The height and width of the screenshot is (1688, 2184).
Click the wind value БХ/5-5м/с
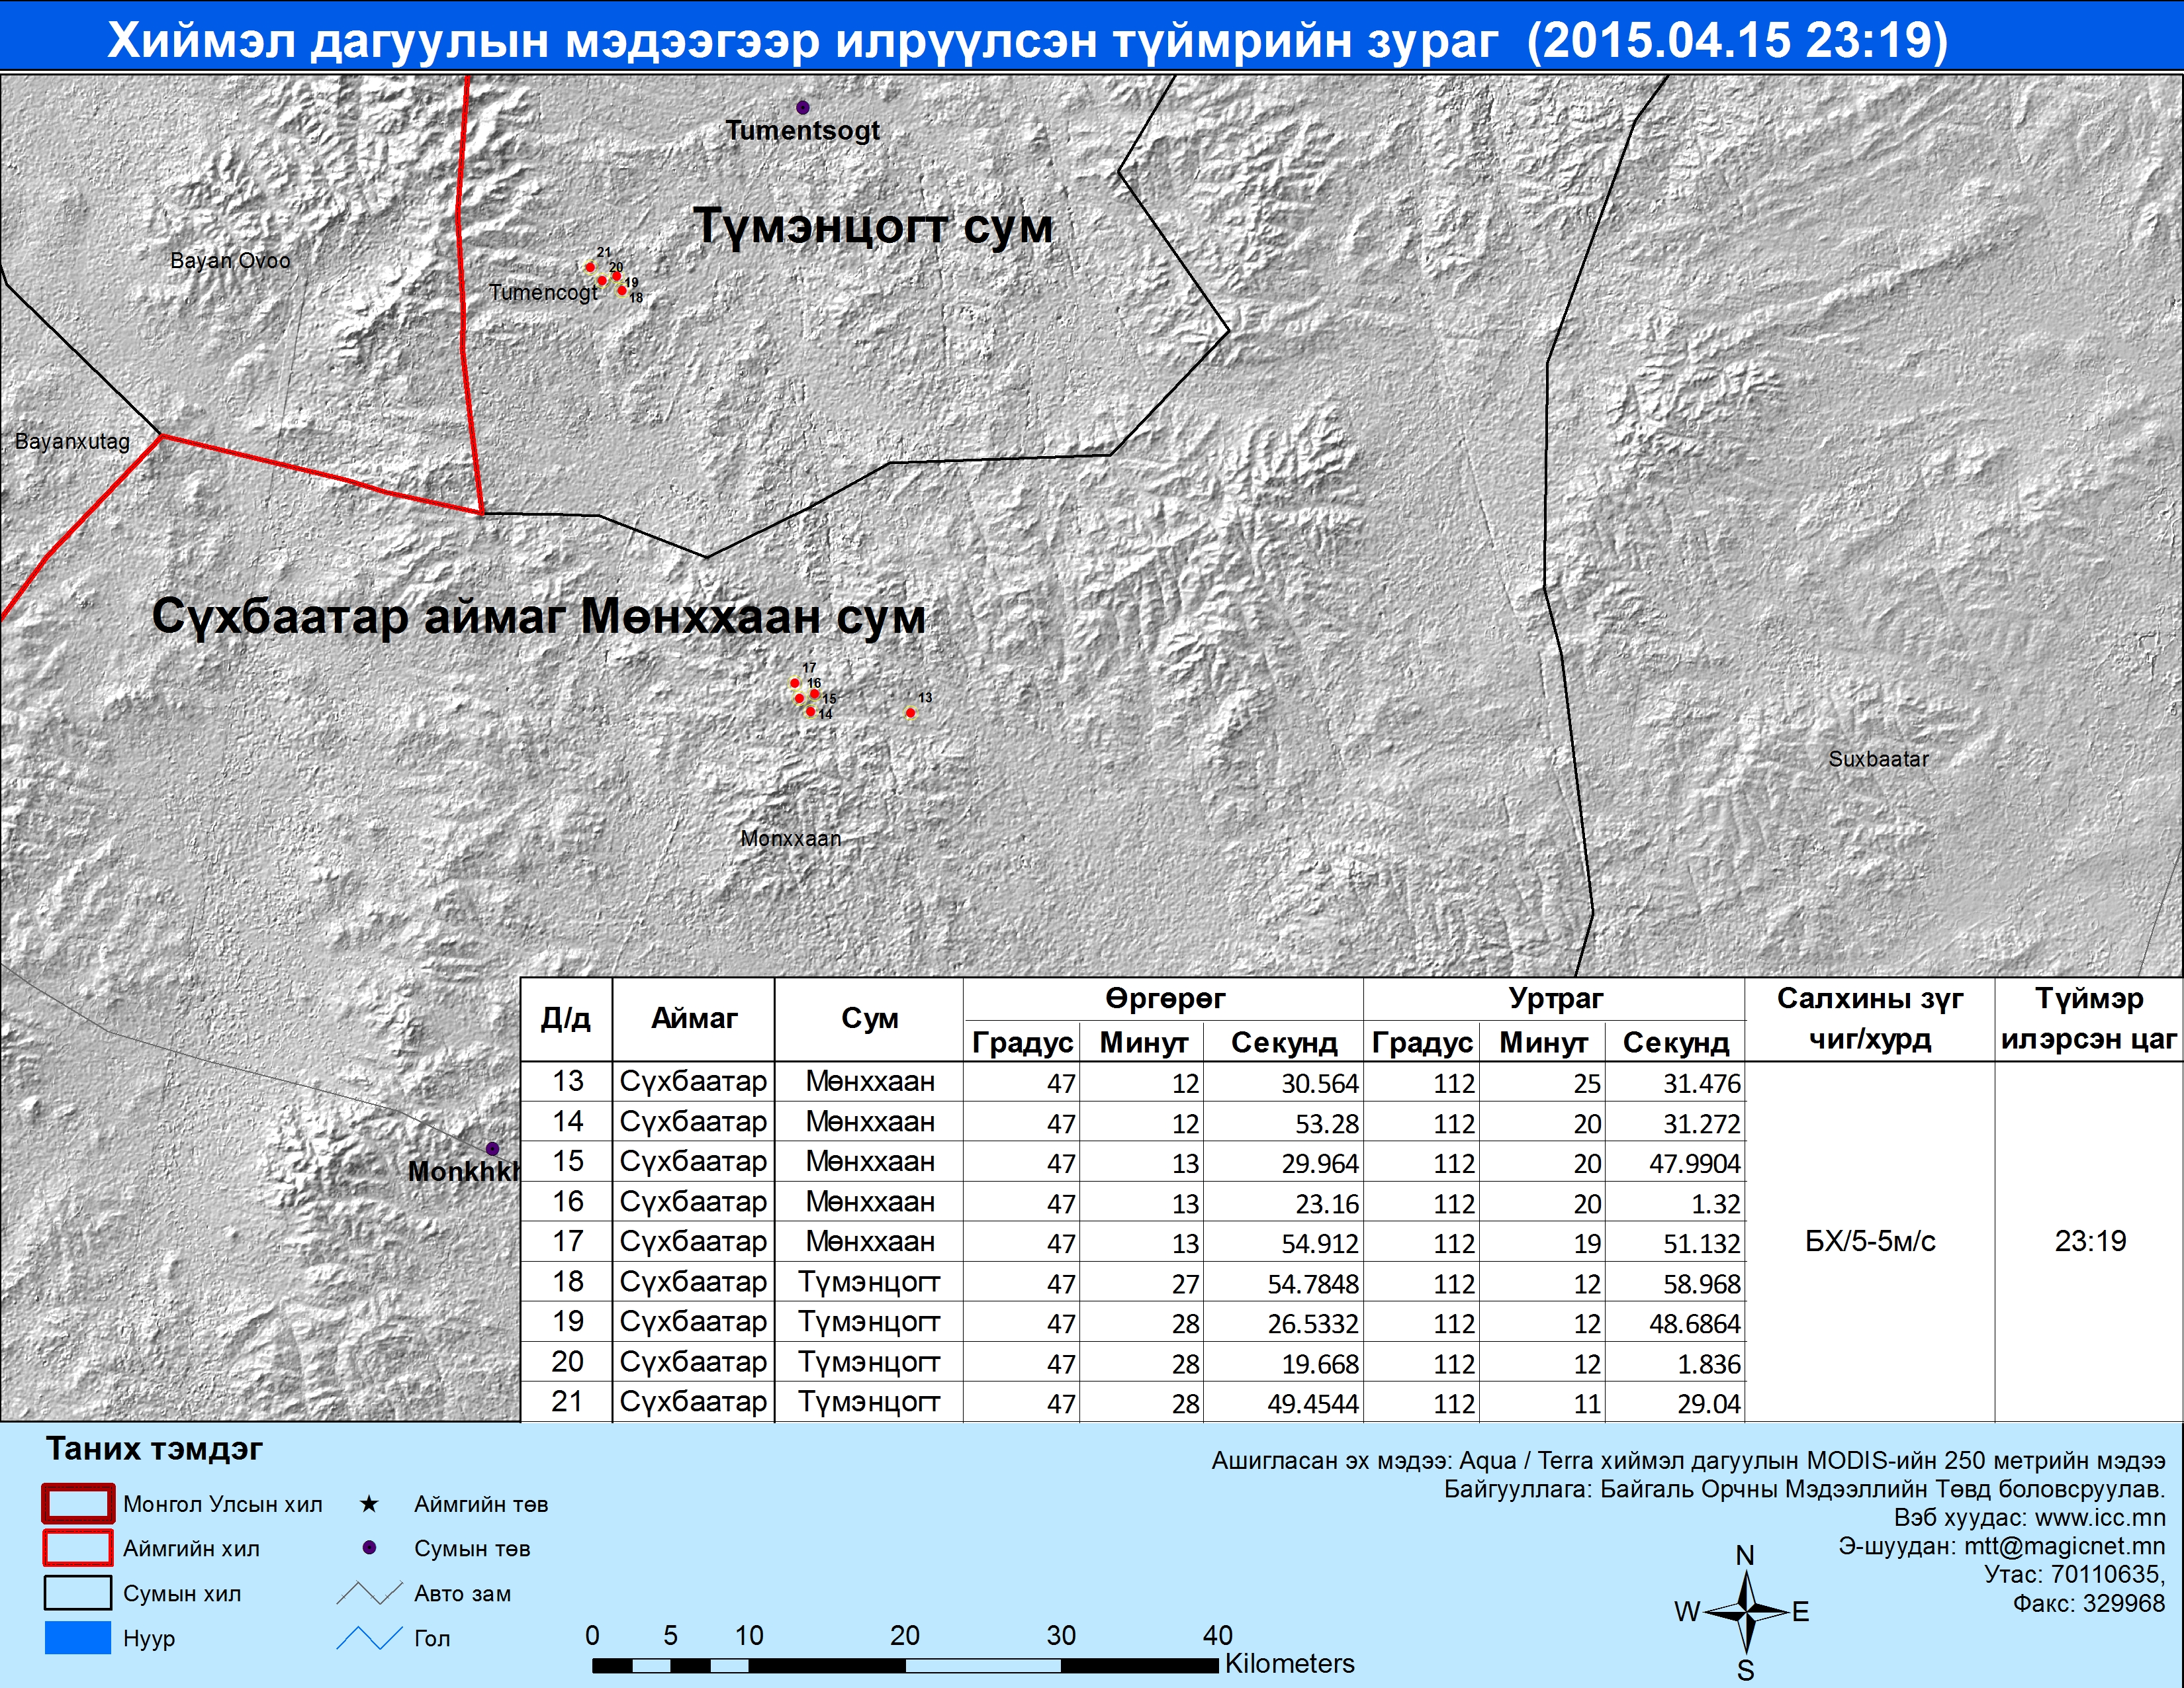[1870, 1241]
